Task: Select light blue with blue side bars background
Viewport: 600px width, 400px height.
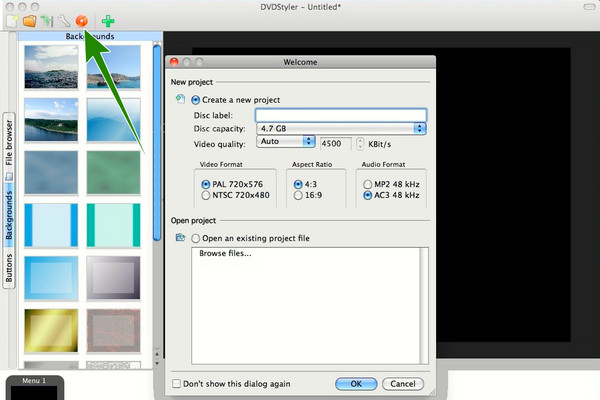Action: [x=51, y=225]
